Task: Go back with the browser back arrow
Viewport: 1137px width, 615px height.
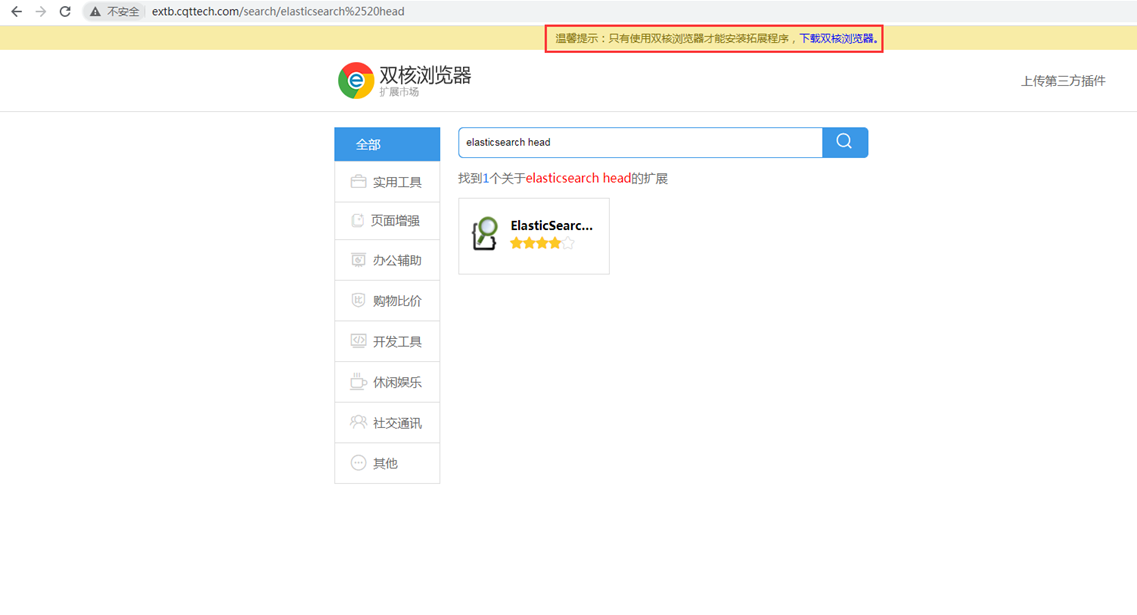Action: 16,12
